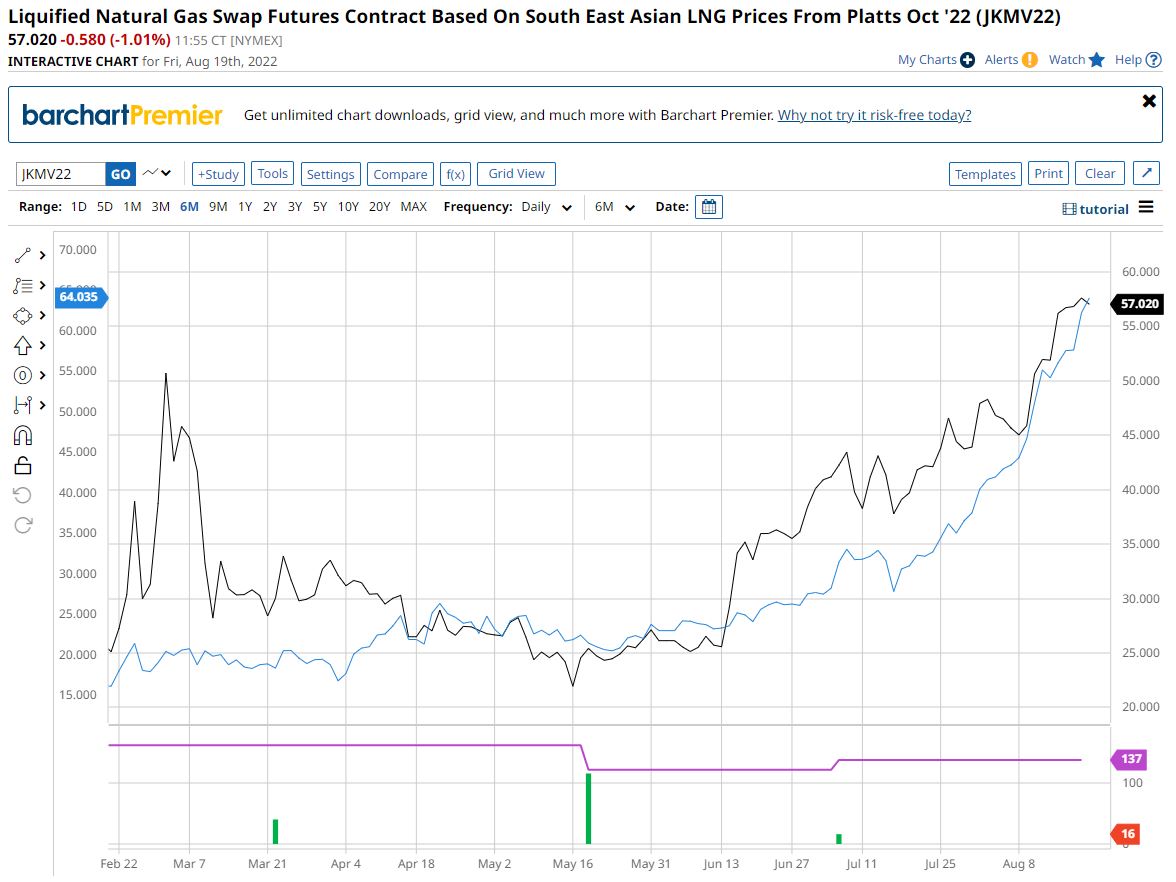Open the hamburger menu beside tutorial
Image resolution: width=1176 pixels, height=882 pixels.
(x=1146, y=208)
